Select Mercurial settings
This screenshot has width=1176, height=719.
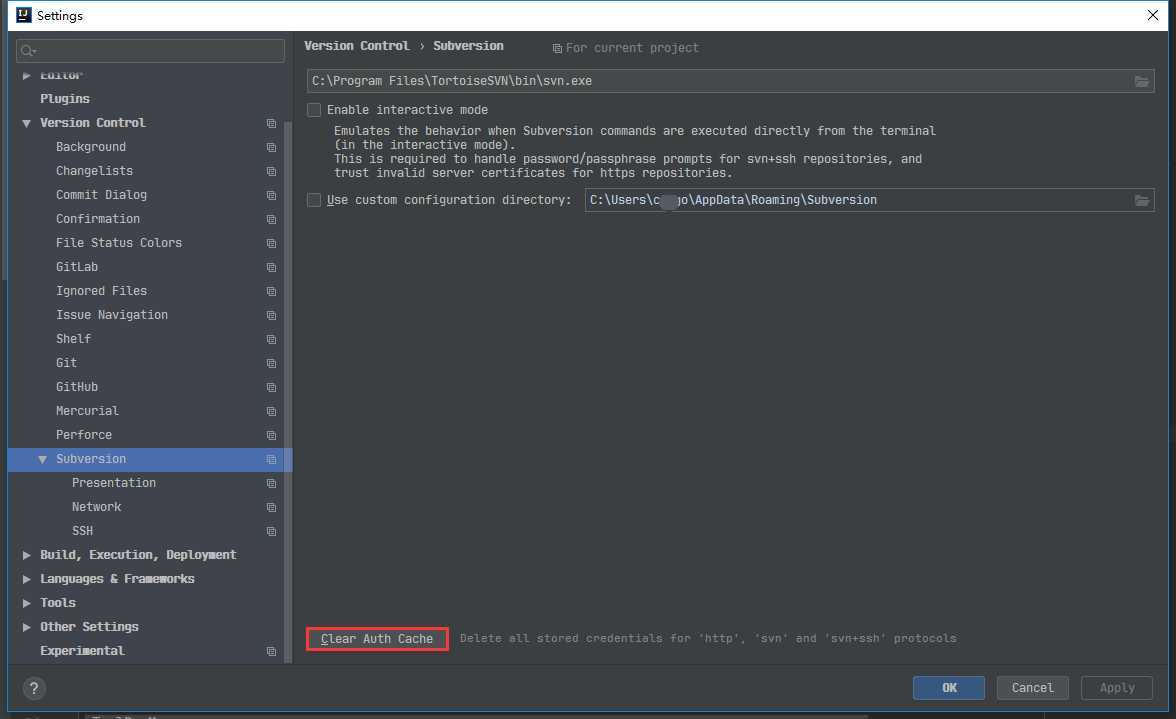click(87, 411)
